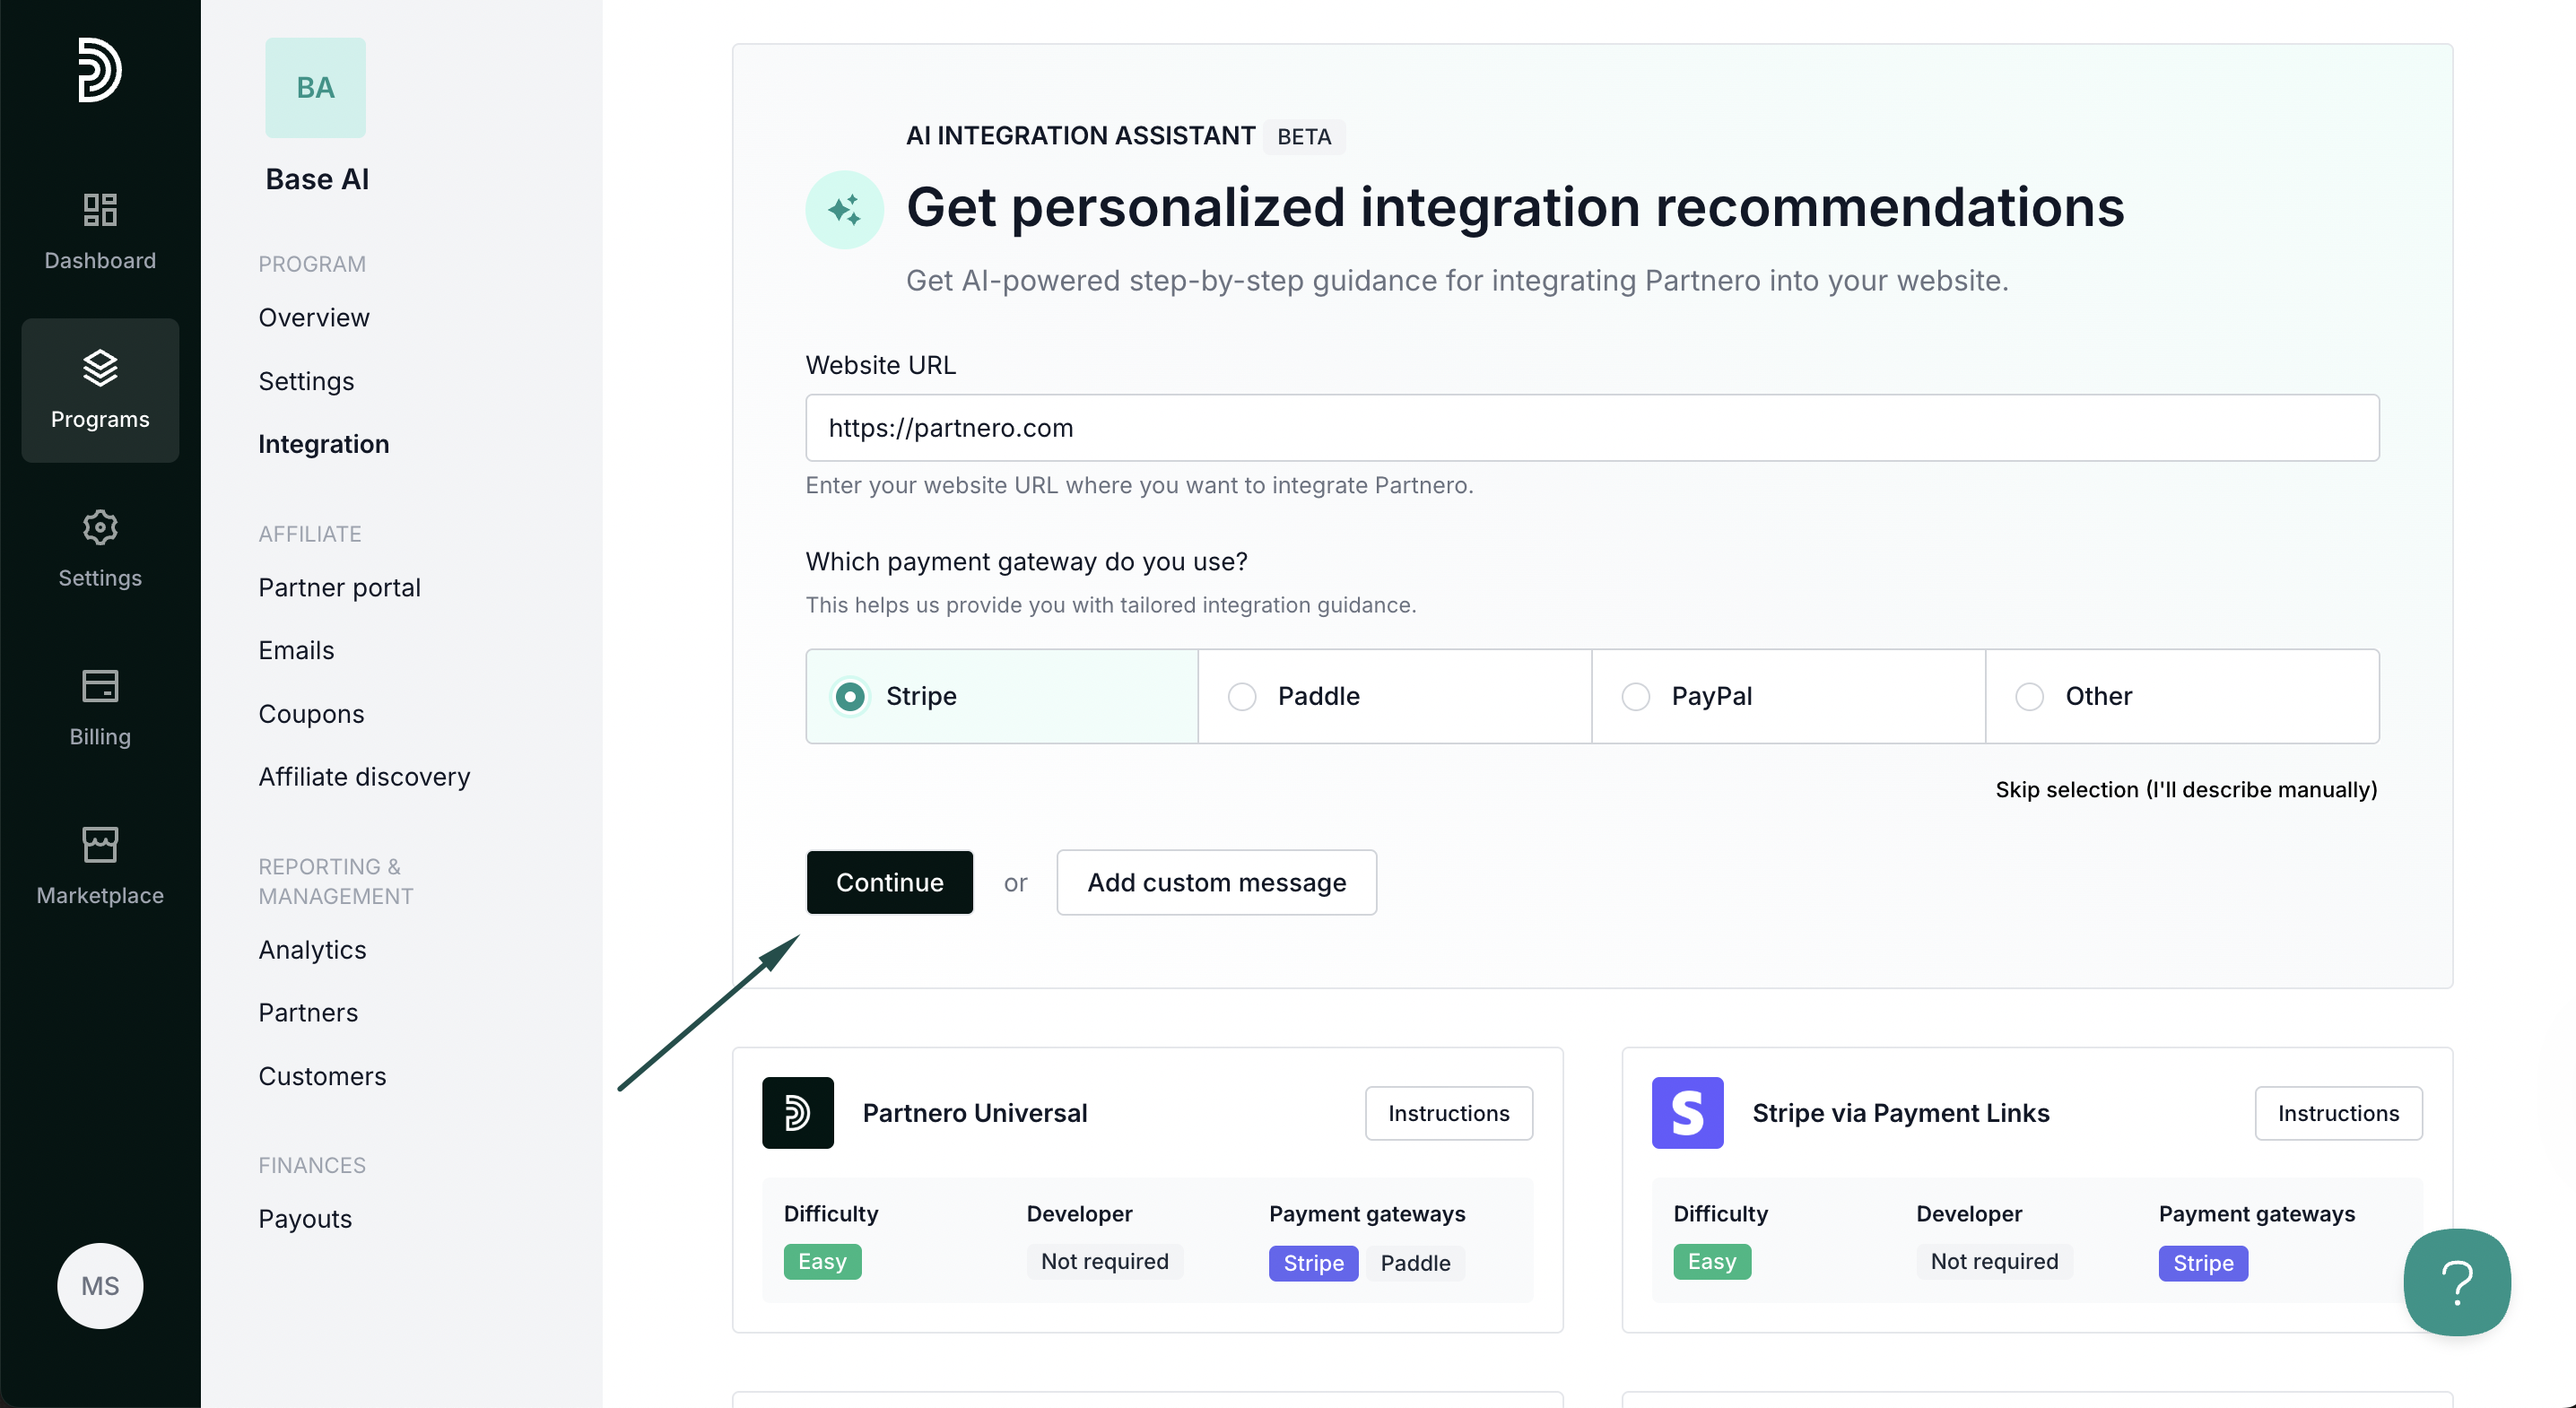Go to program Overview
Screen dimensions: 2576x1408
314,317
